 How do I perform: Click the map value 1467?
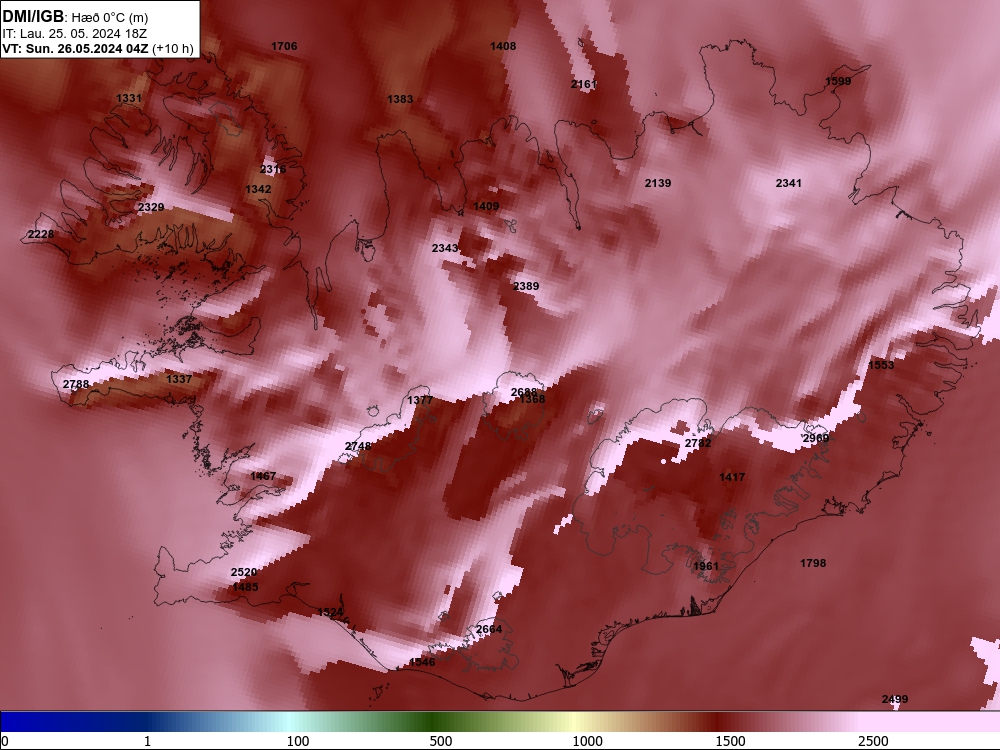click(263, 476)
